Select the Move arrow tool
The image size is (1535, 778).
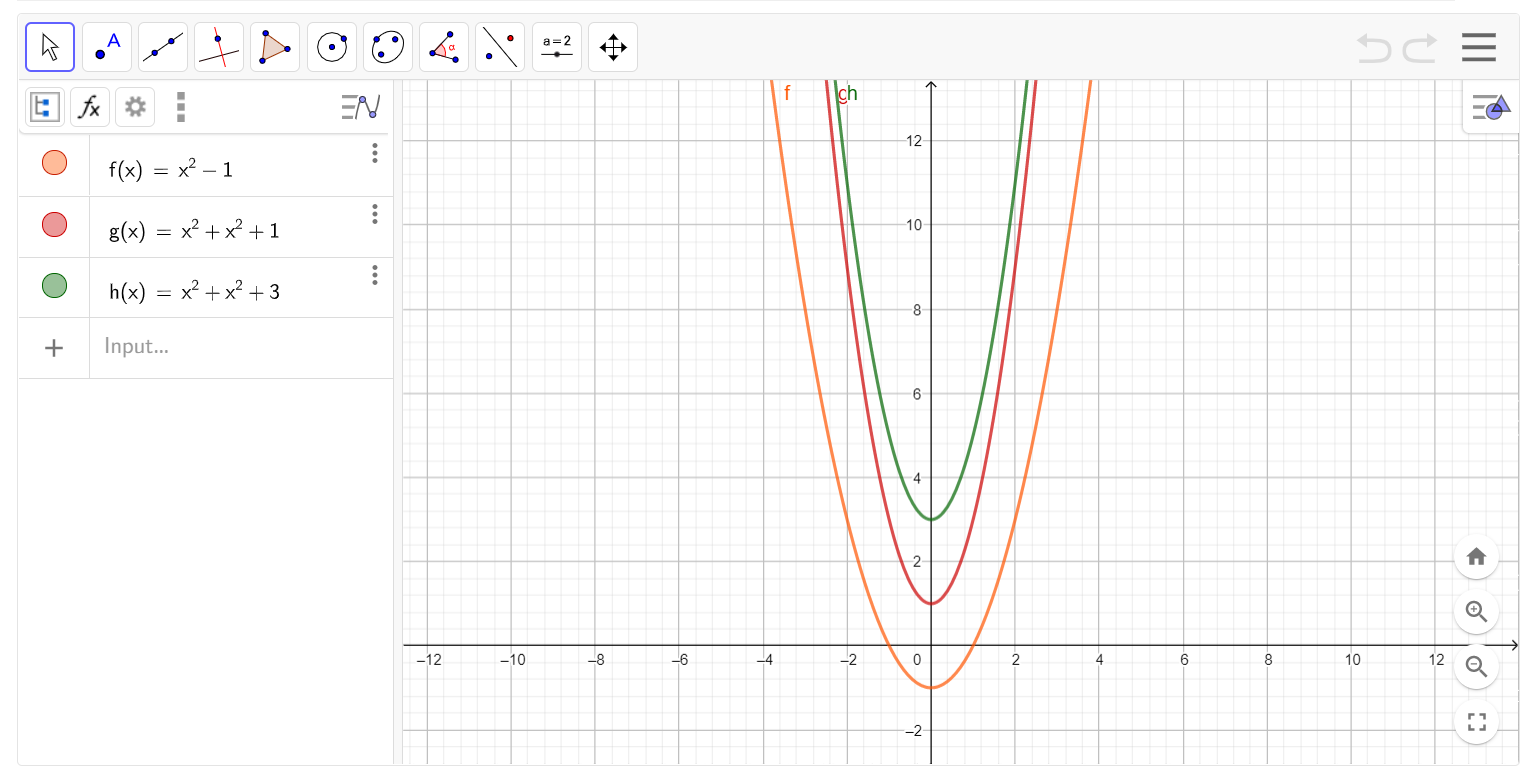tap(50, 47)
